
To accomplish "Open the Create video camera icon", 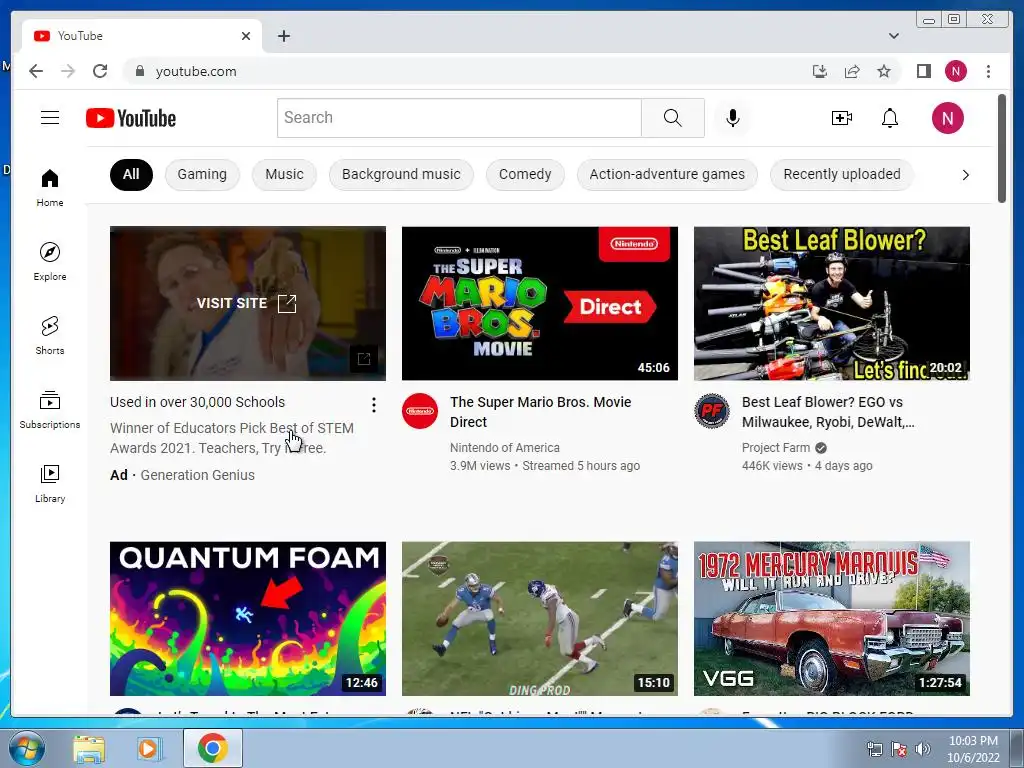I will pos(841,118).
